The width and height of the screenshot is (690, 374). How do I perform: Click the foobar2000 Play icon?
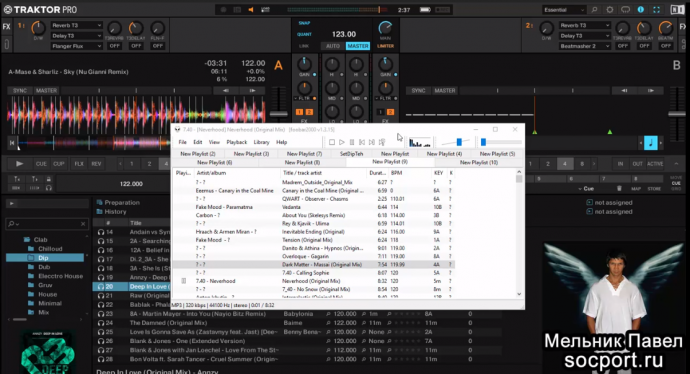tap(342, 142)
